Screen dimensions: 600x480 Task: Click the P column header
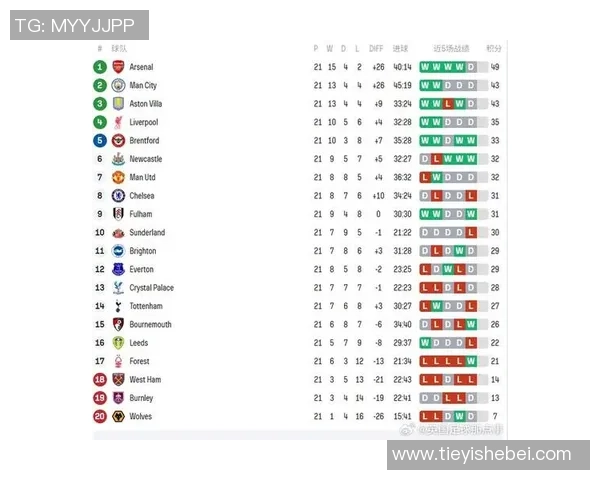316,48
